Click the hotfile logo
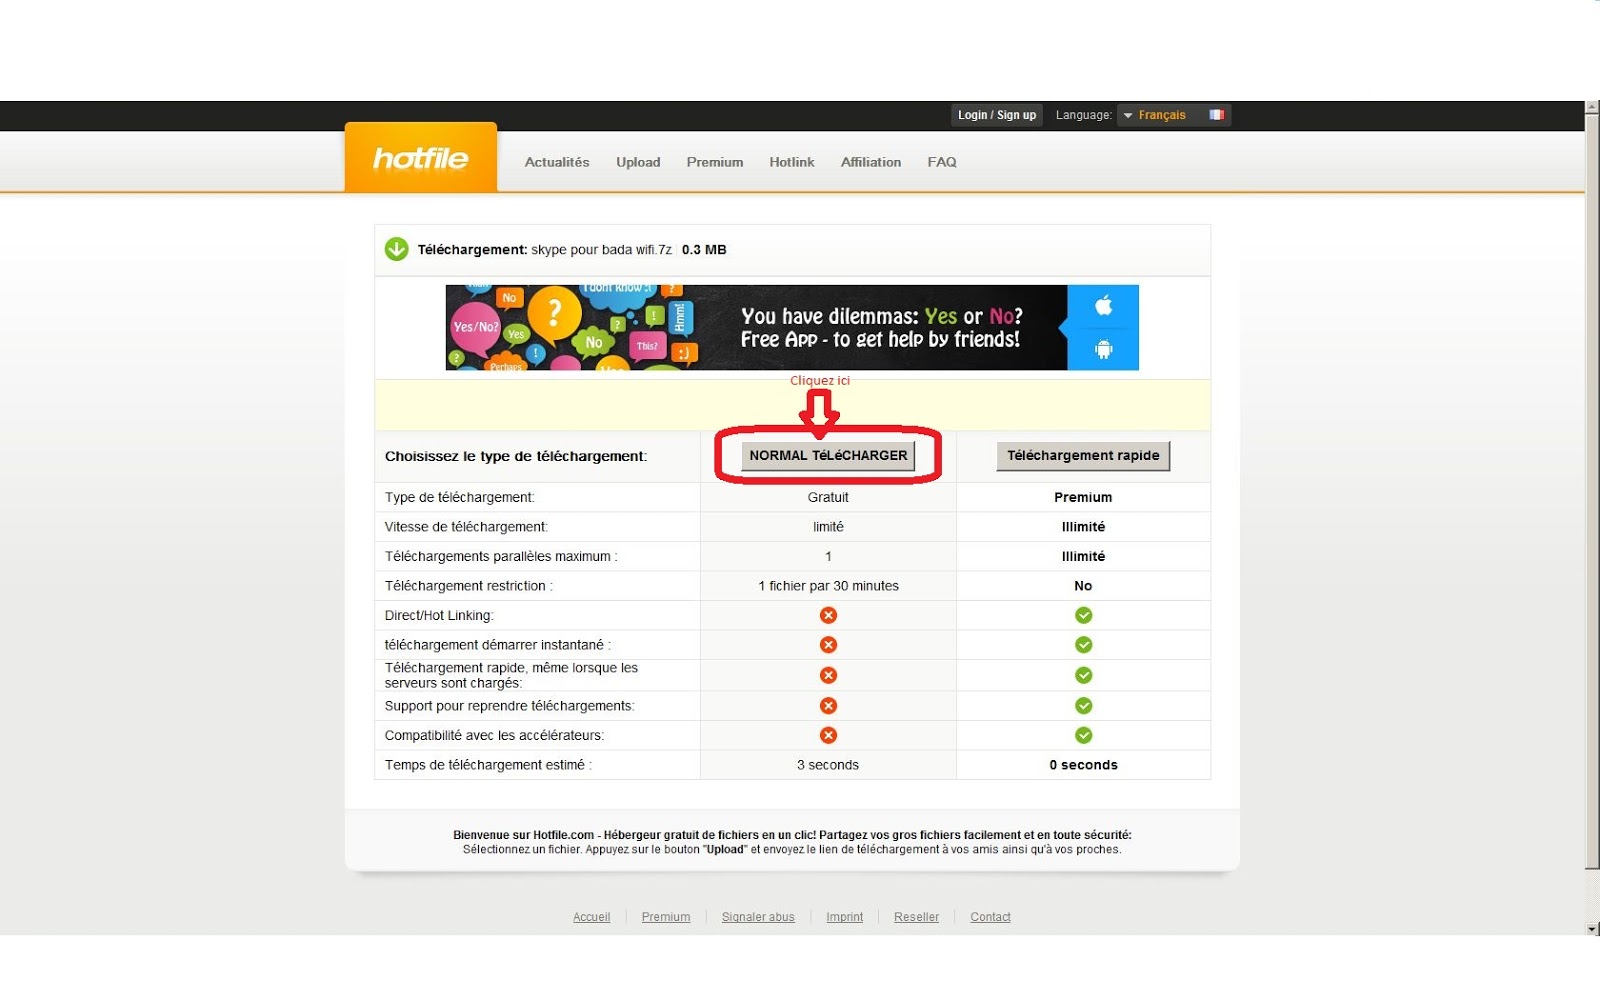Image resolution: width=1600 pixels, height=1000 pixels. pos(421,158)
